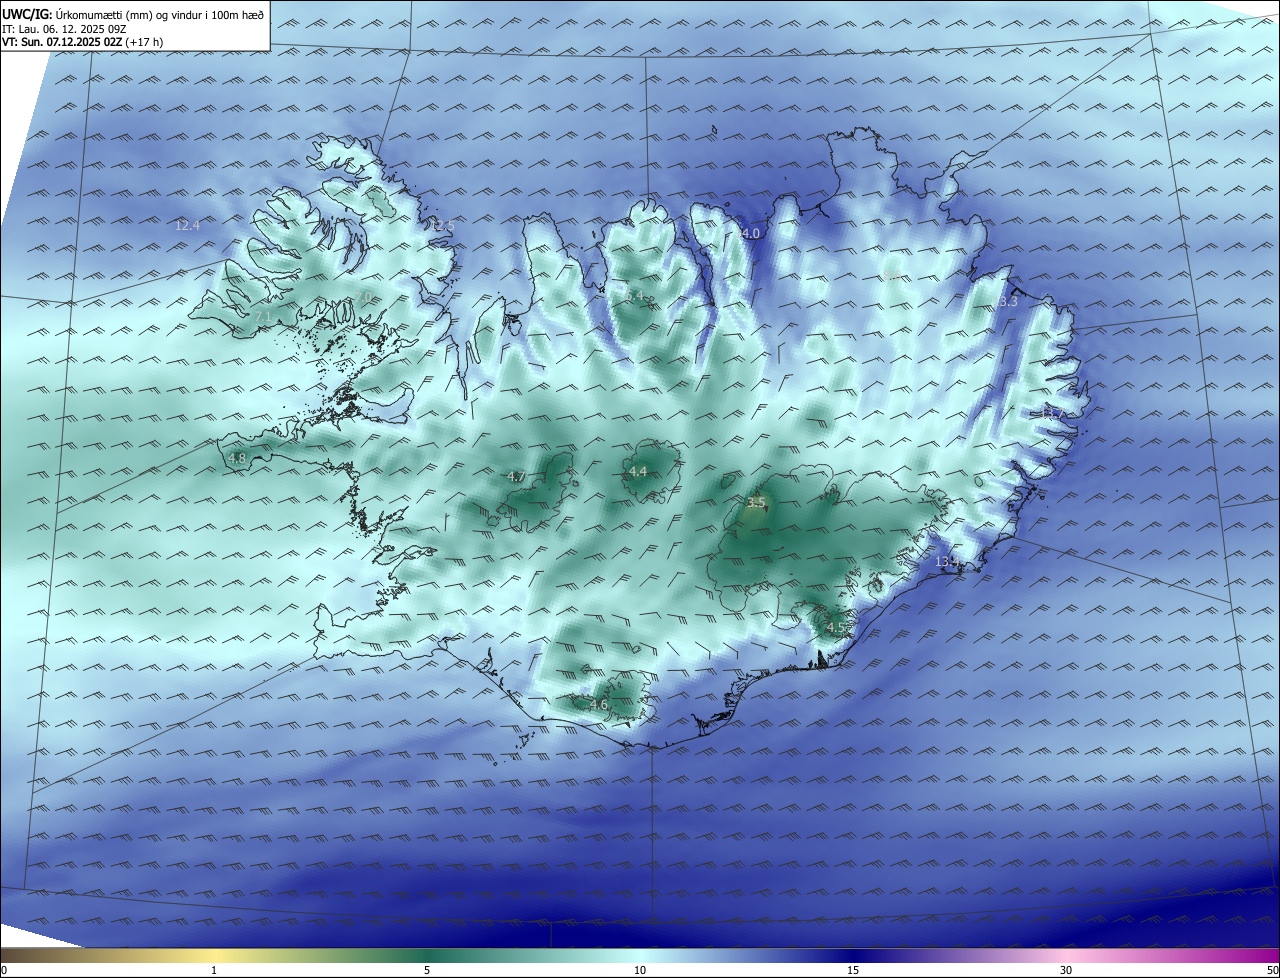The image size is (1280, 978).
Task: Click the 4.6 map value label
Action: coord(598,705)
